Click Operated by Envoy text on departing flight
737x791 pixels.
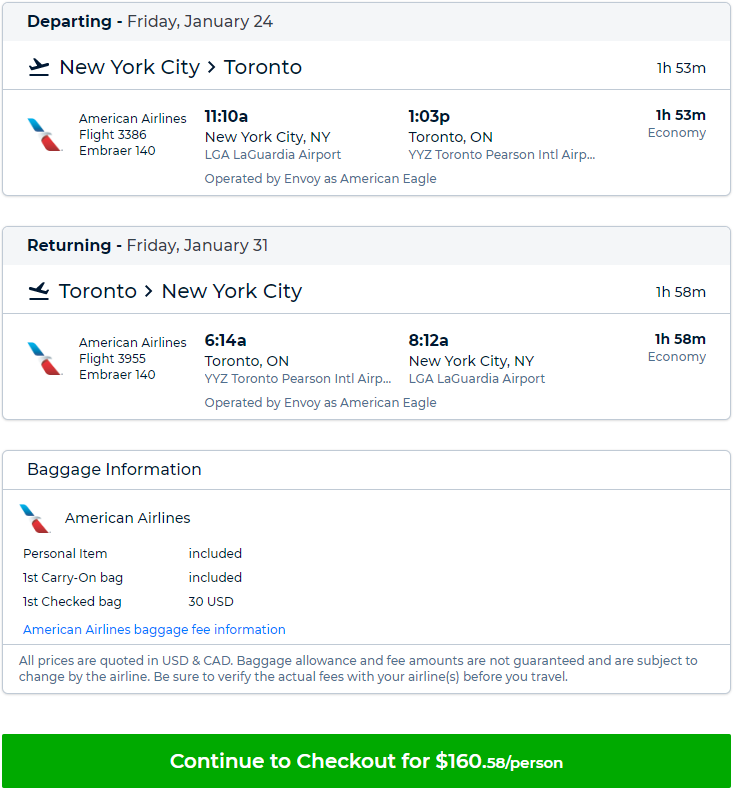320,179
